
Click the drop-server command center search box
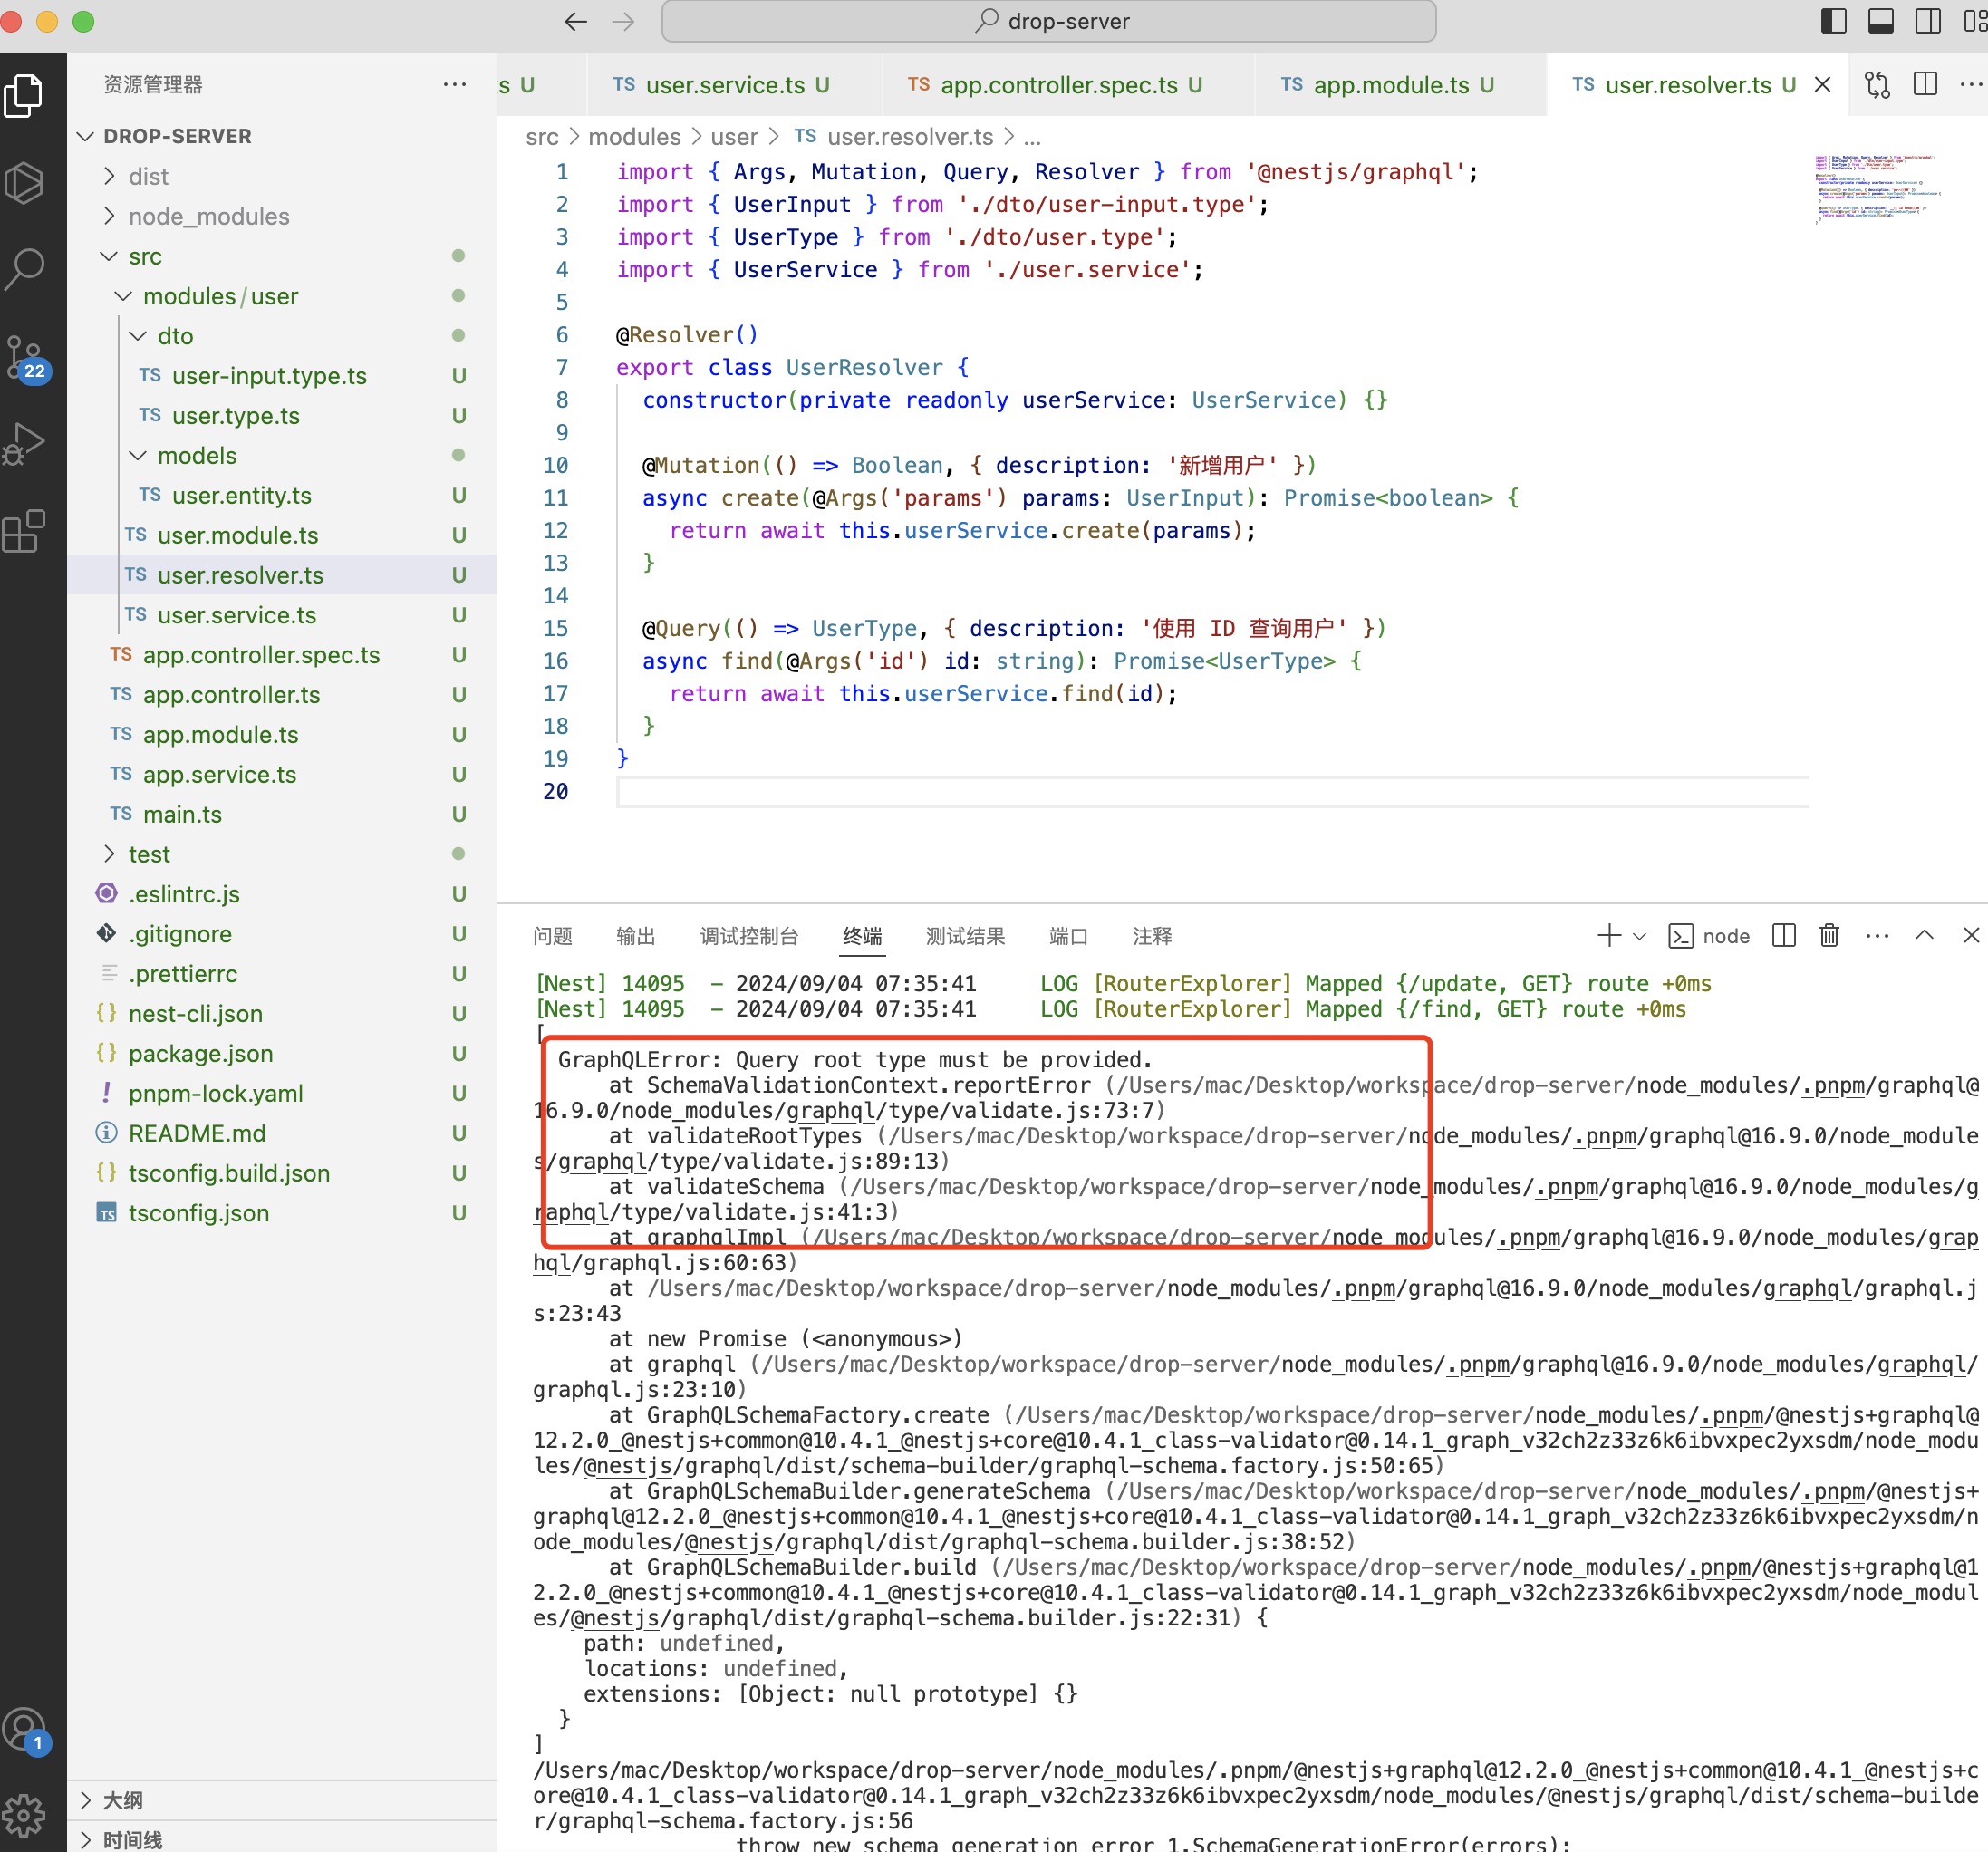pyautogui.click(x=1048, y=21)
